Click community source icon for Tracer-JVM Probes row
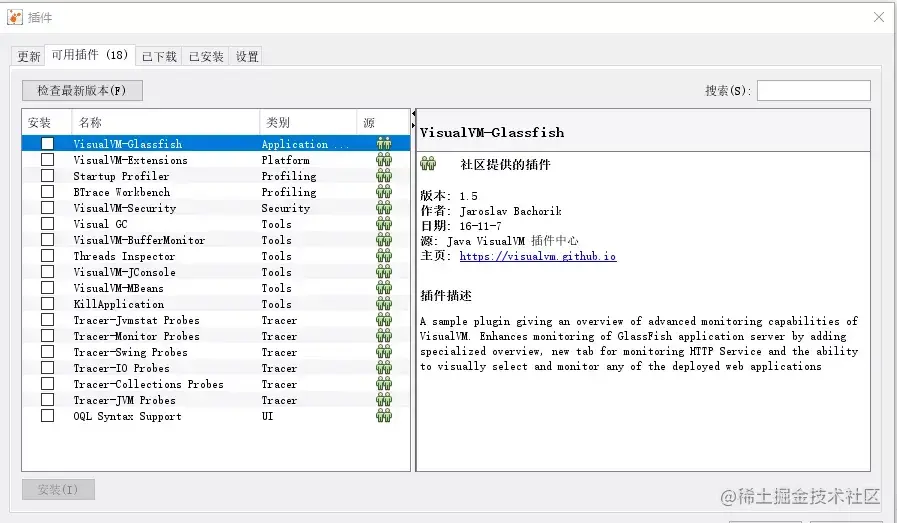Viewport: 897px width, 523px height. (x=384, y=400)
